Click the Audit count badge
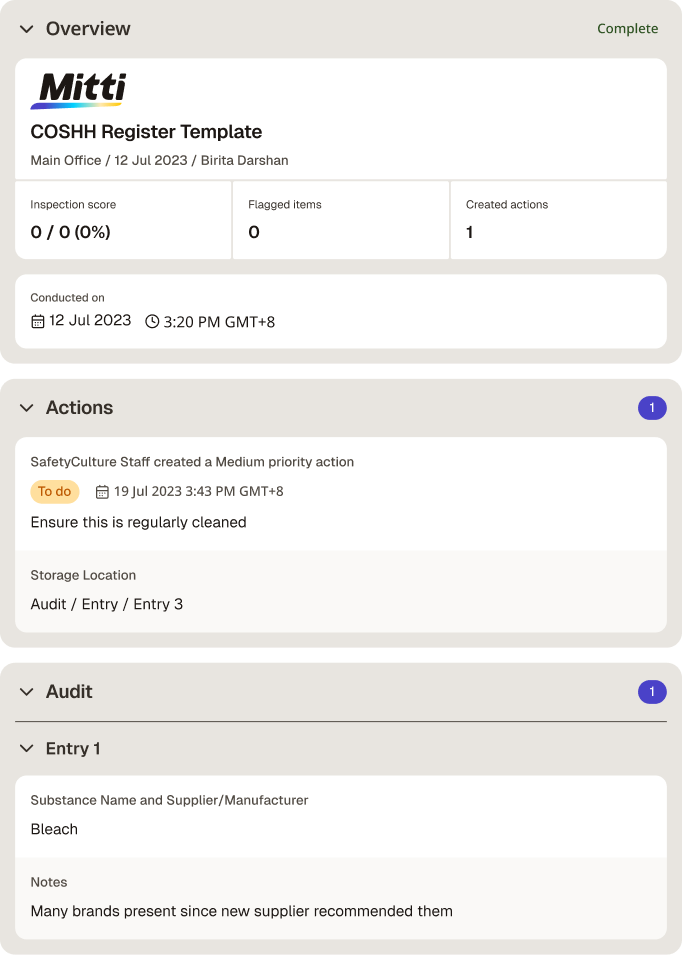This screenshot has height=955, width=682. pyautogui.click(x=652, y=691)
